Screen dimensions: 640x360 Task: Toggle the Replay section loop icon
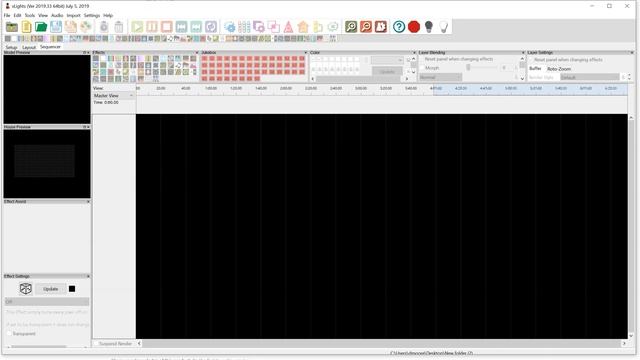211,27
